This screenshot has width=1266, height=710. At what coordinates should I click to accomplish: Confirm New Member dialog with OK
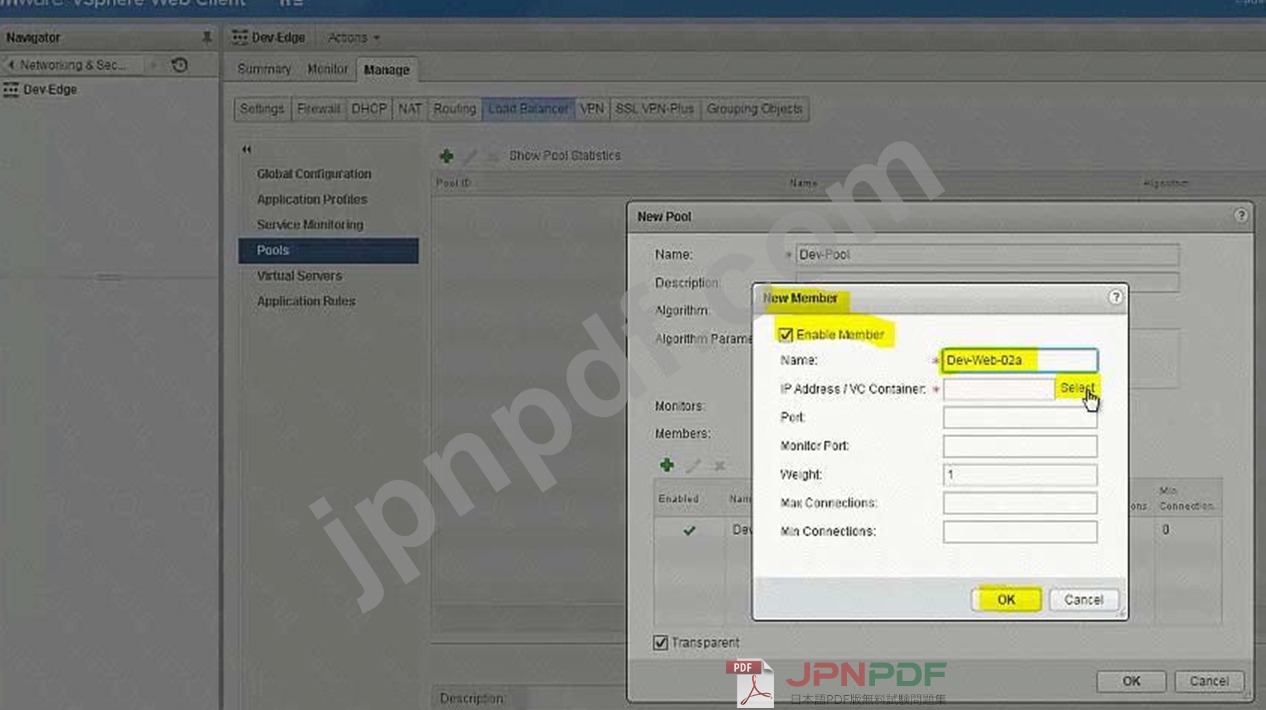point(1006,599)
